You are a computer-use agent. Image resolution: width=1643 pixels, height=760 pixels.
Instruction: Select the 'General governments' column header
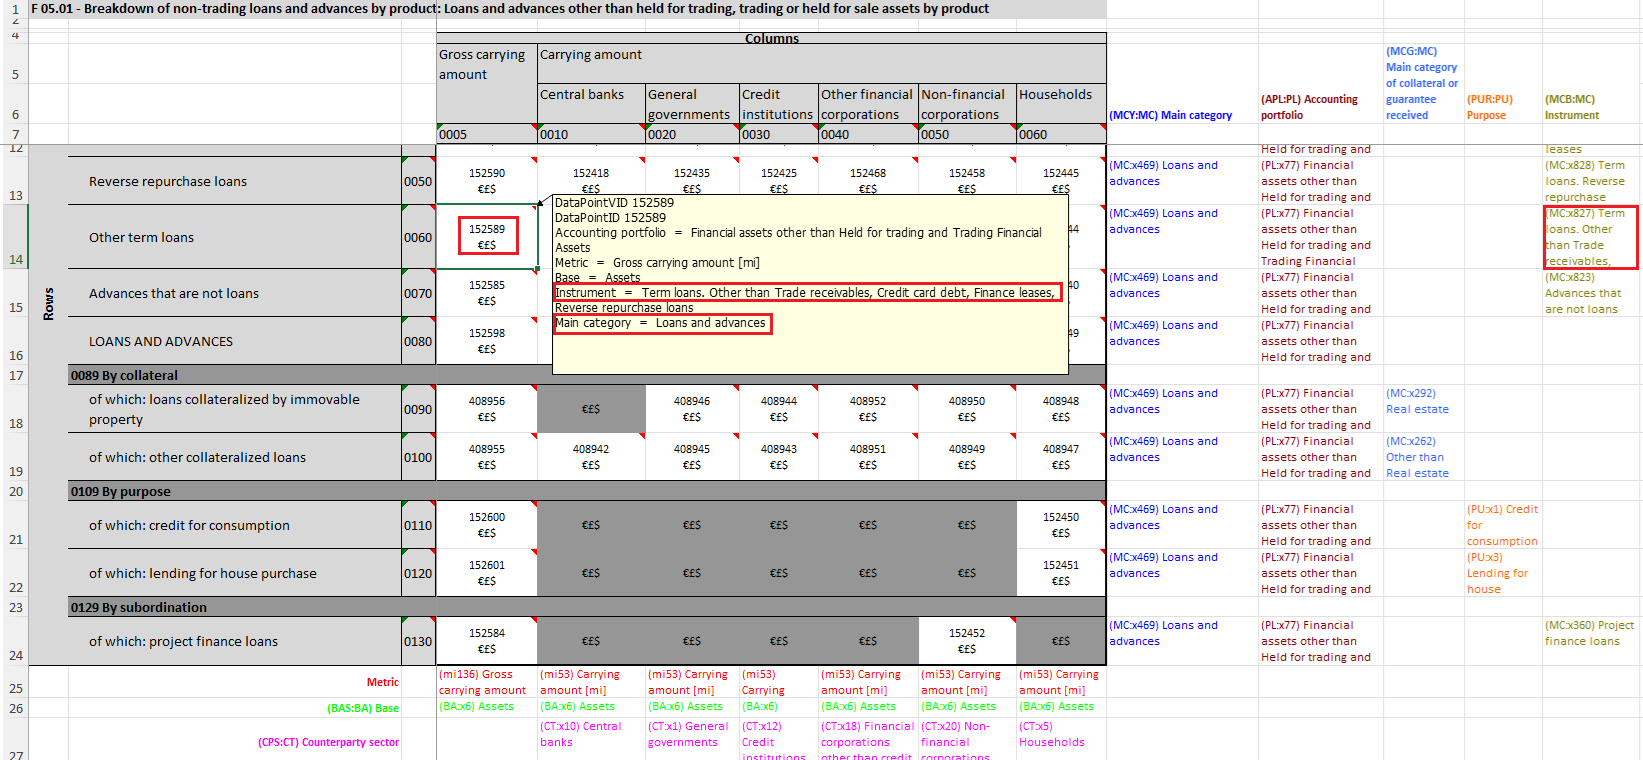pos(692,104)
